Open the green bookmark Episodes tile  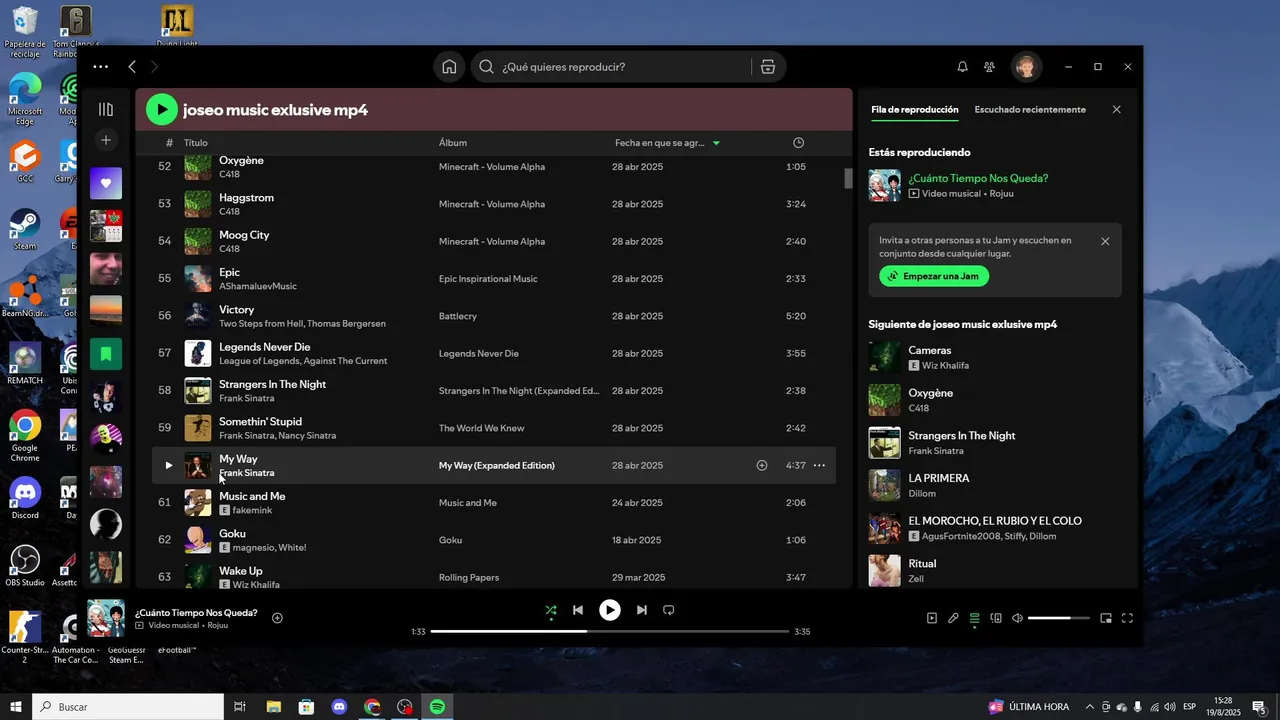106,353
